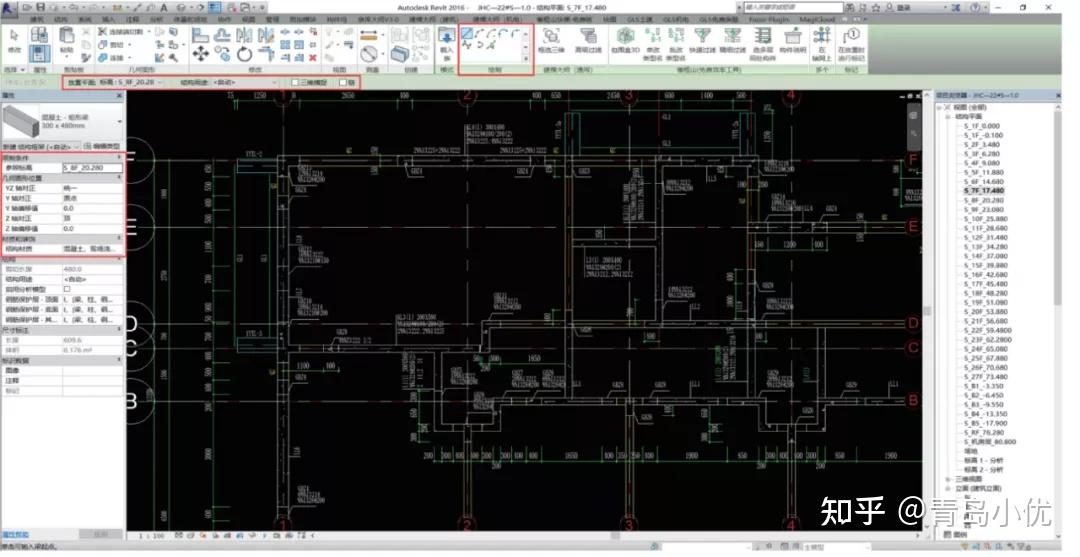Collapse the Dimensions group in Properties
Viewport: 1080px width, 557px height.
click(119, 330)
